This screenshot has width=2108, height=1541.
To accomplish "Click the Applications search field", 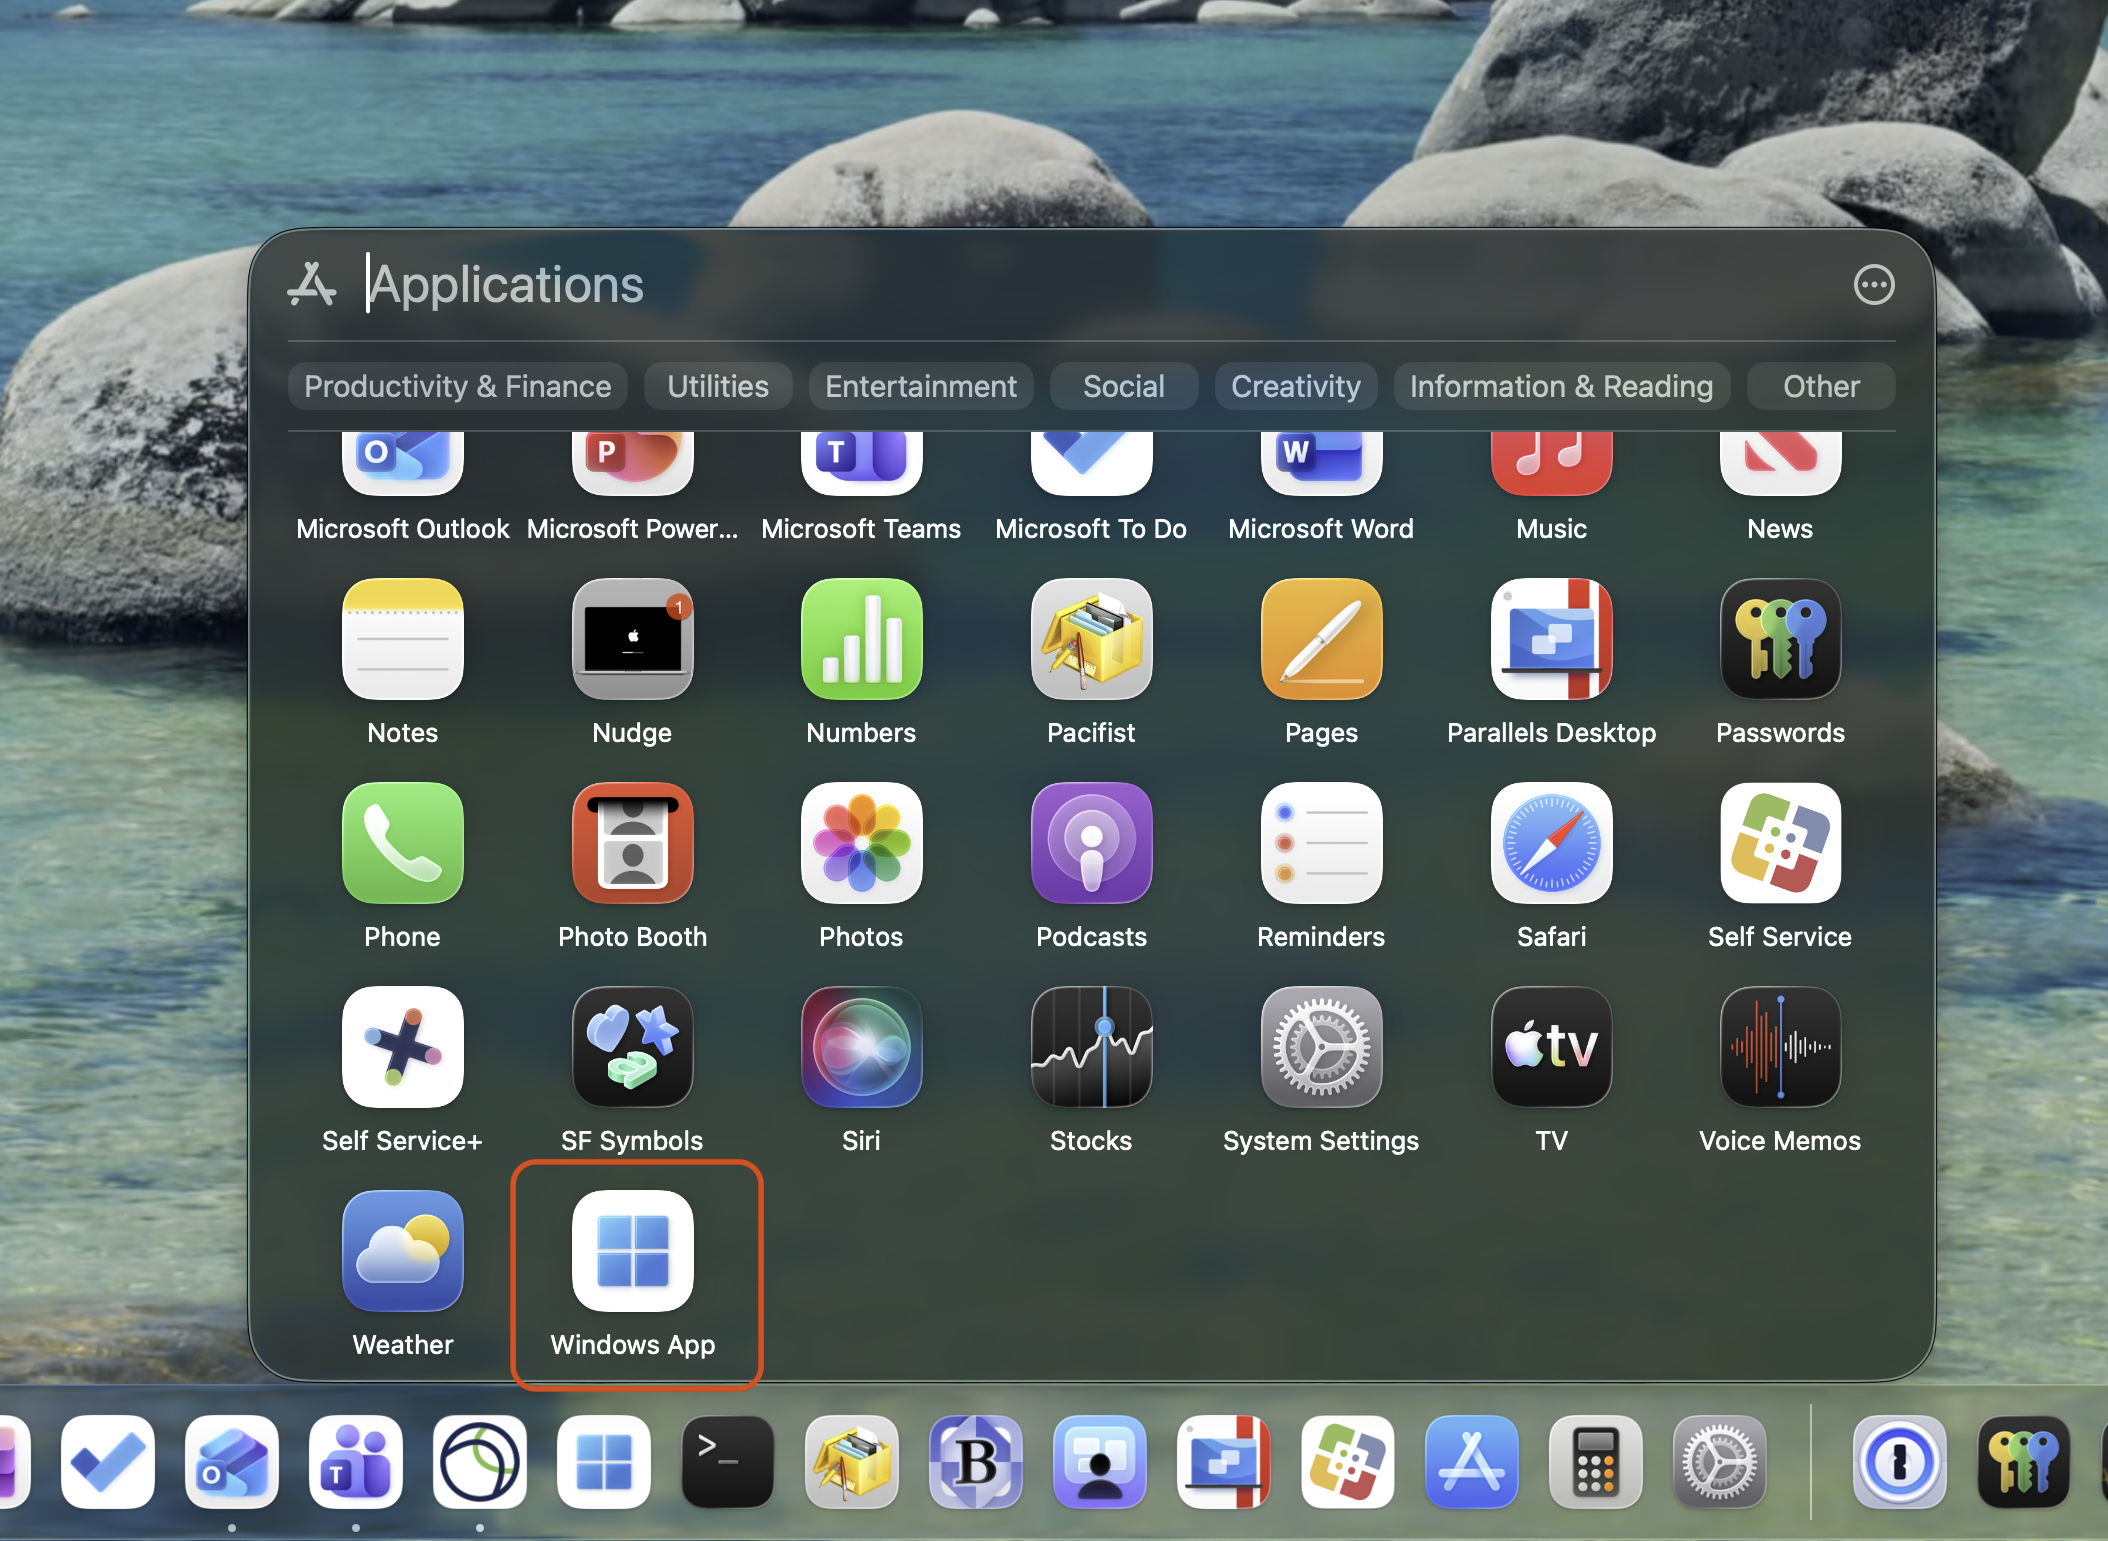I will (1090, 285).
